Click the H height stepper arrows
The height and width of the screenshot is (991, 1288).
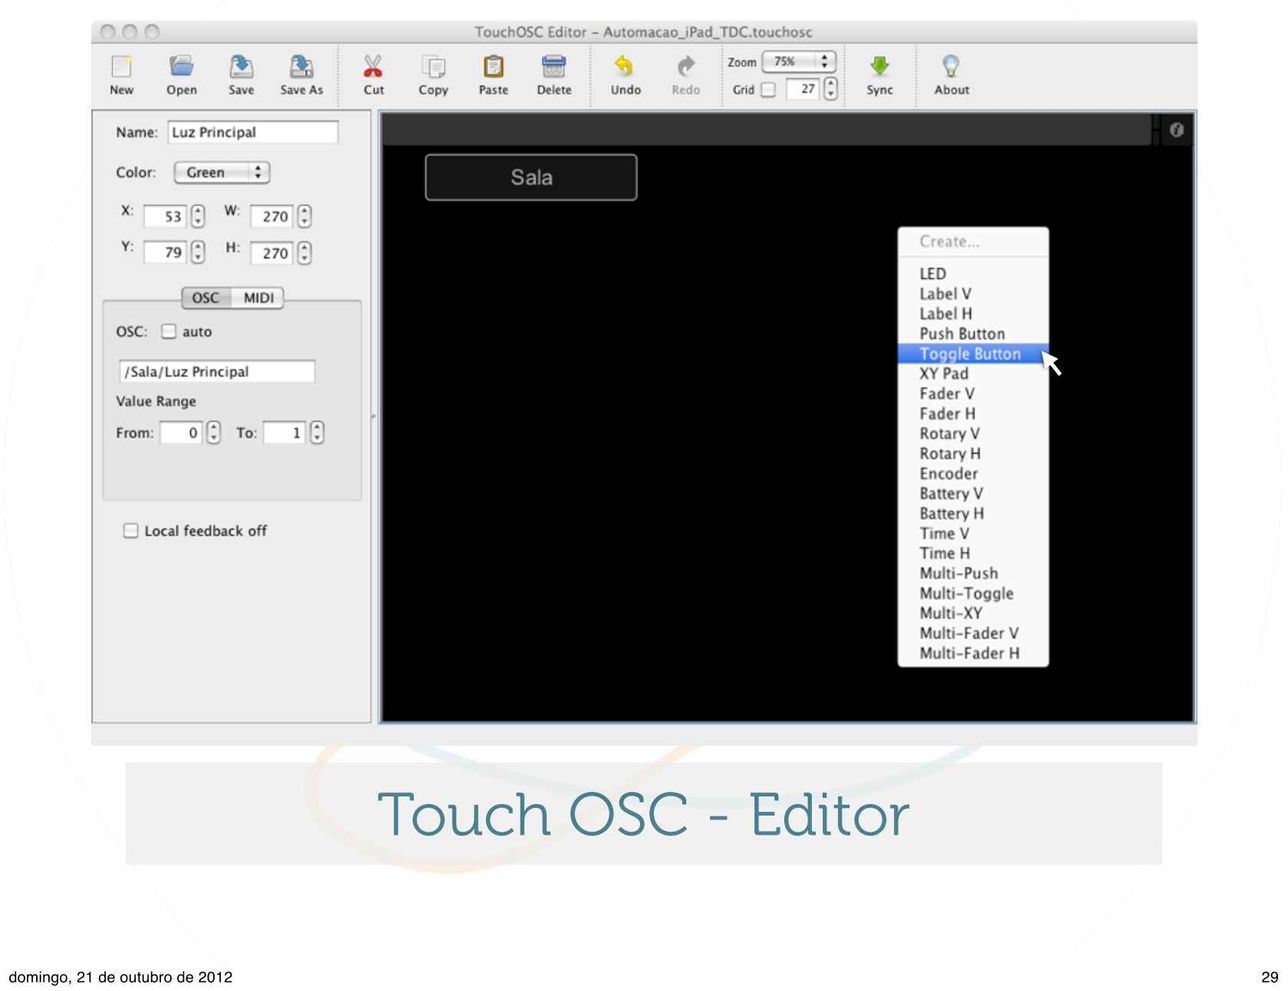click(x=304, y=253)
